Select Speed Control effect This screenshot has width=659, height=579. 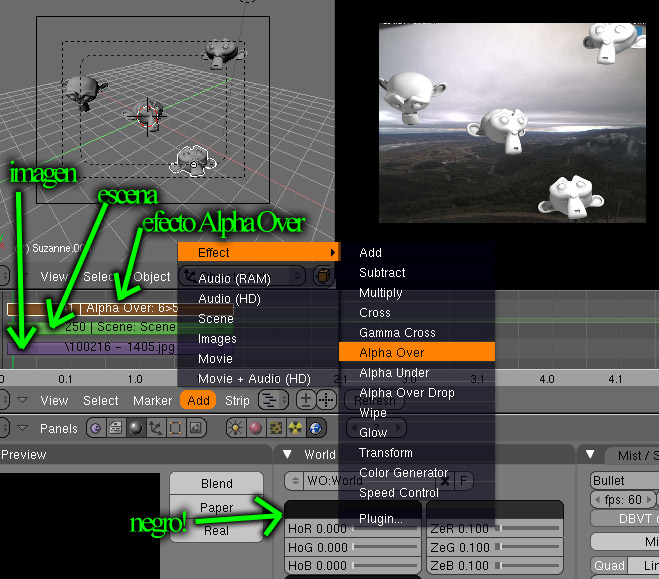(x=416, y=492)
